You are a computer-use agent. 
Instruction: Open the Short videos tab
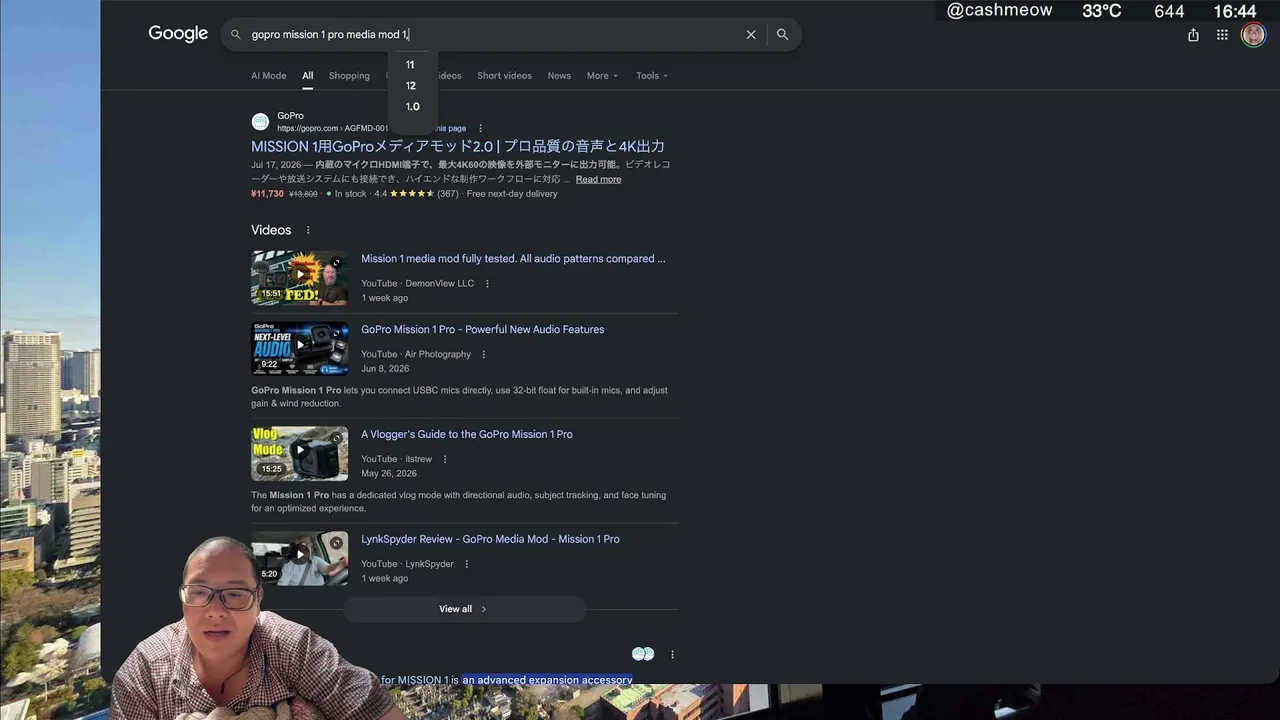[x=504, y=76]
